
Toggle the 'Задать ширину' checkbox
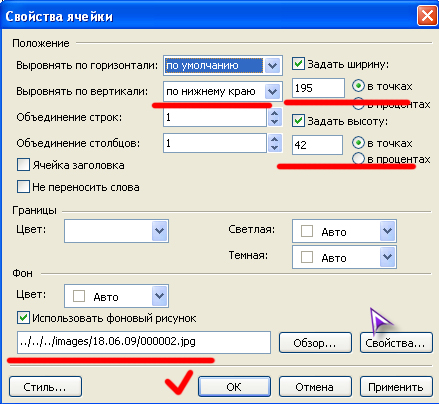(298, 64)
